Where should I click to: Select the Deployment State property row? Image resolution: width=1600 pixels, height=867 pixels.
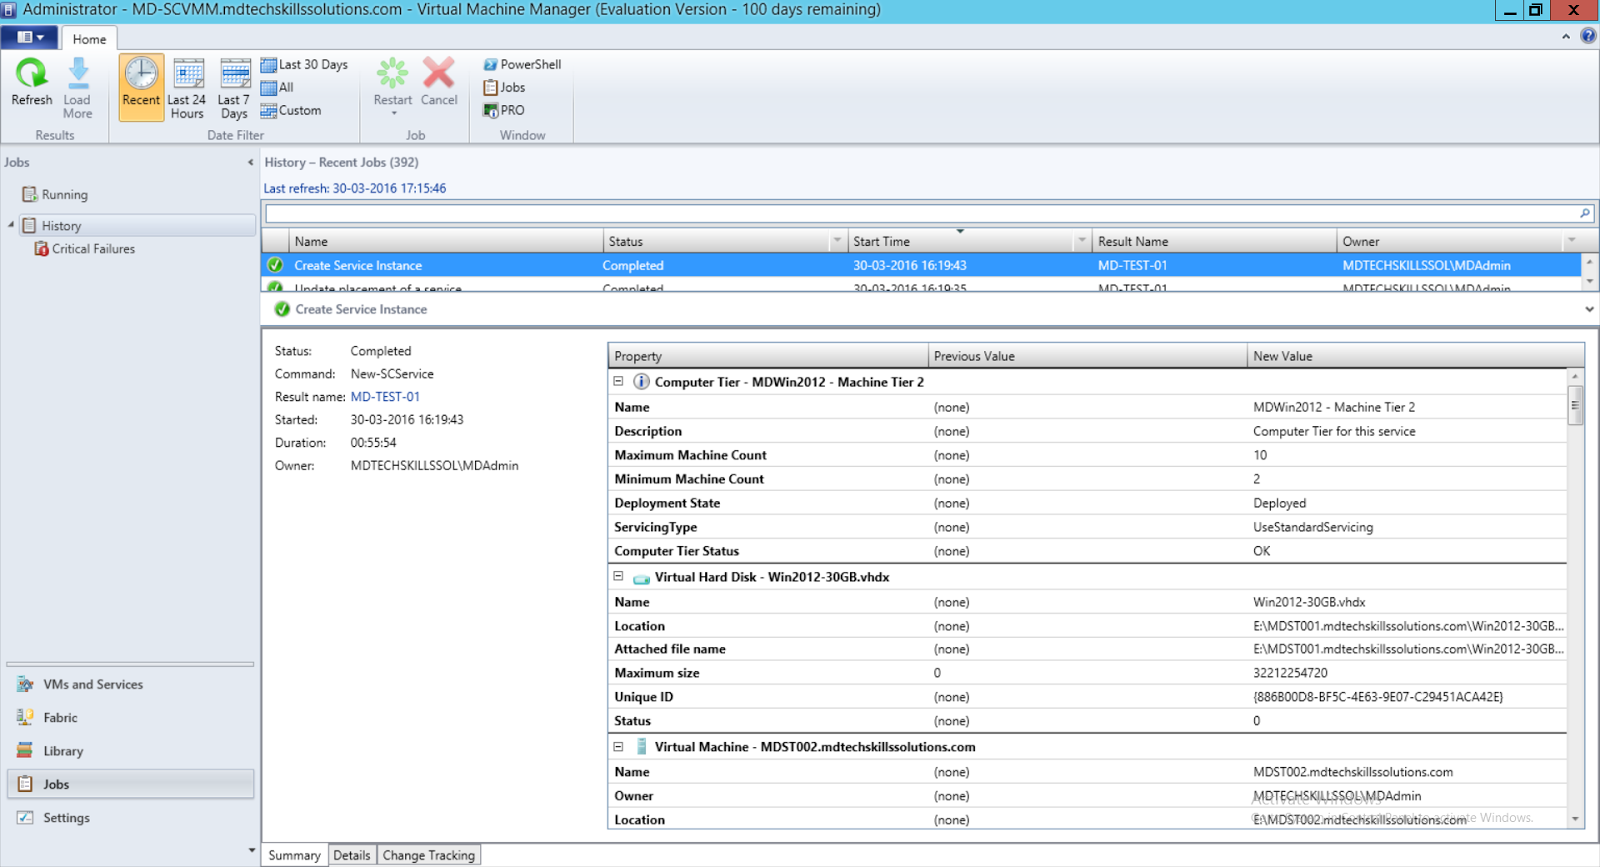[1087, 503]
